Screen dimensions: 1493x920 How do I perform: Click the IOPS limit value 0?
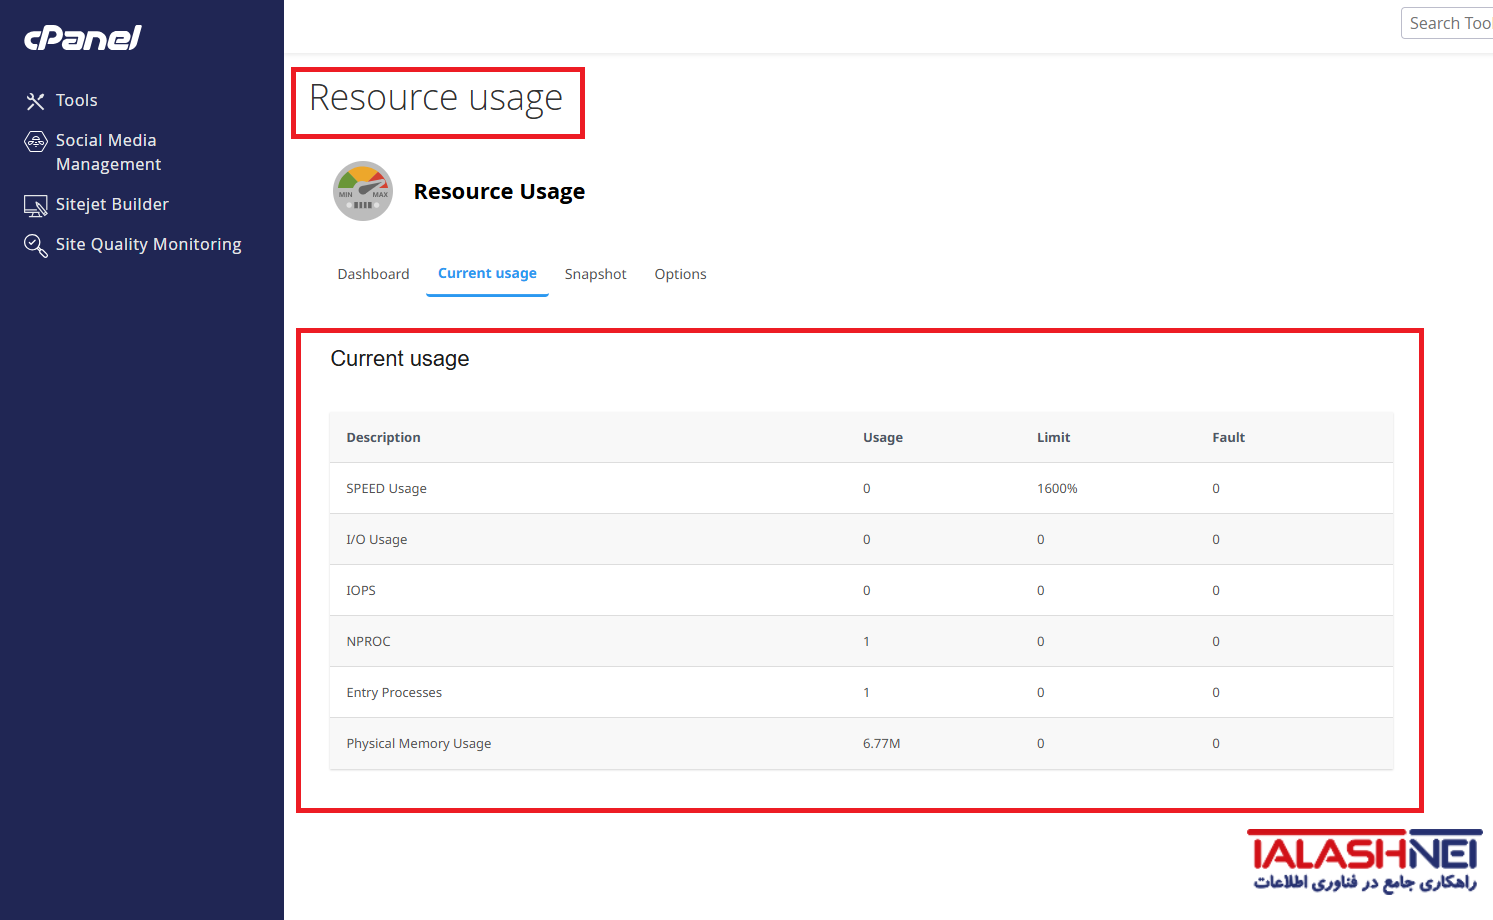pyautogui.click(x=1040, y=590)
